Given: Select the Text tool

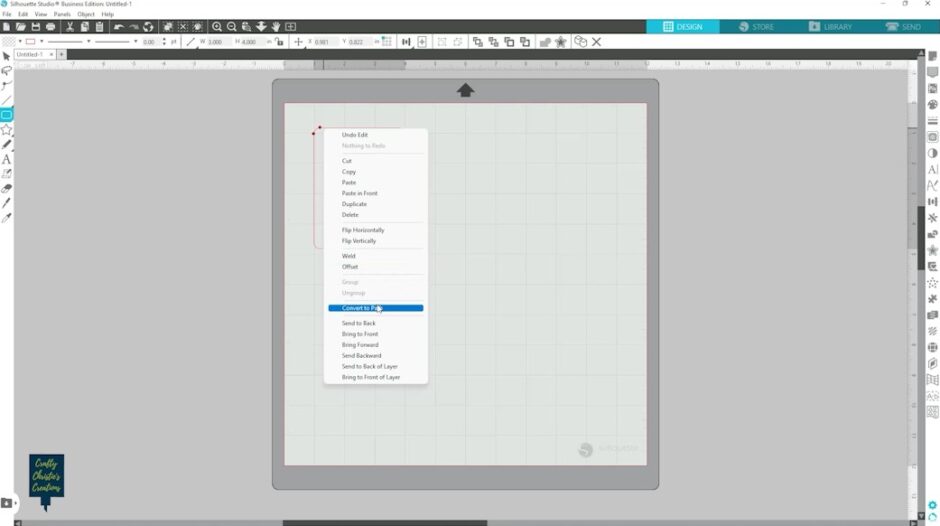Looking at the screenshot, I should [x=6, y=159].
